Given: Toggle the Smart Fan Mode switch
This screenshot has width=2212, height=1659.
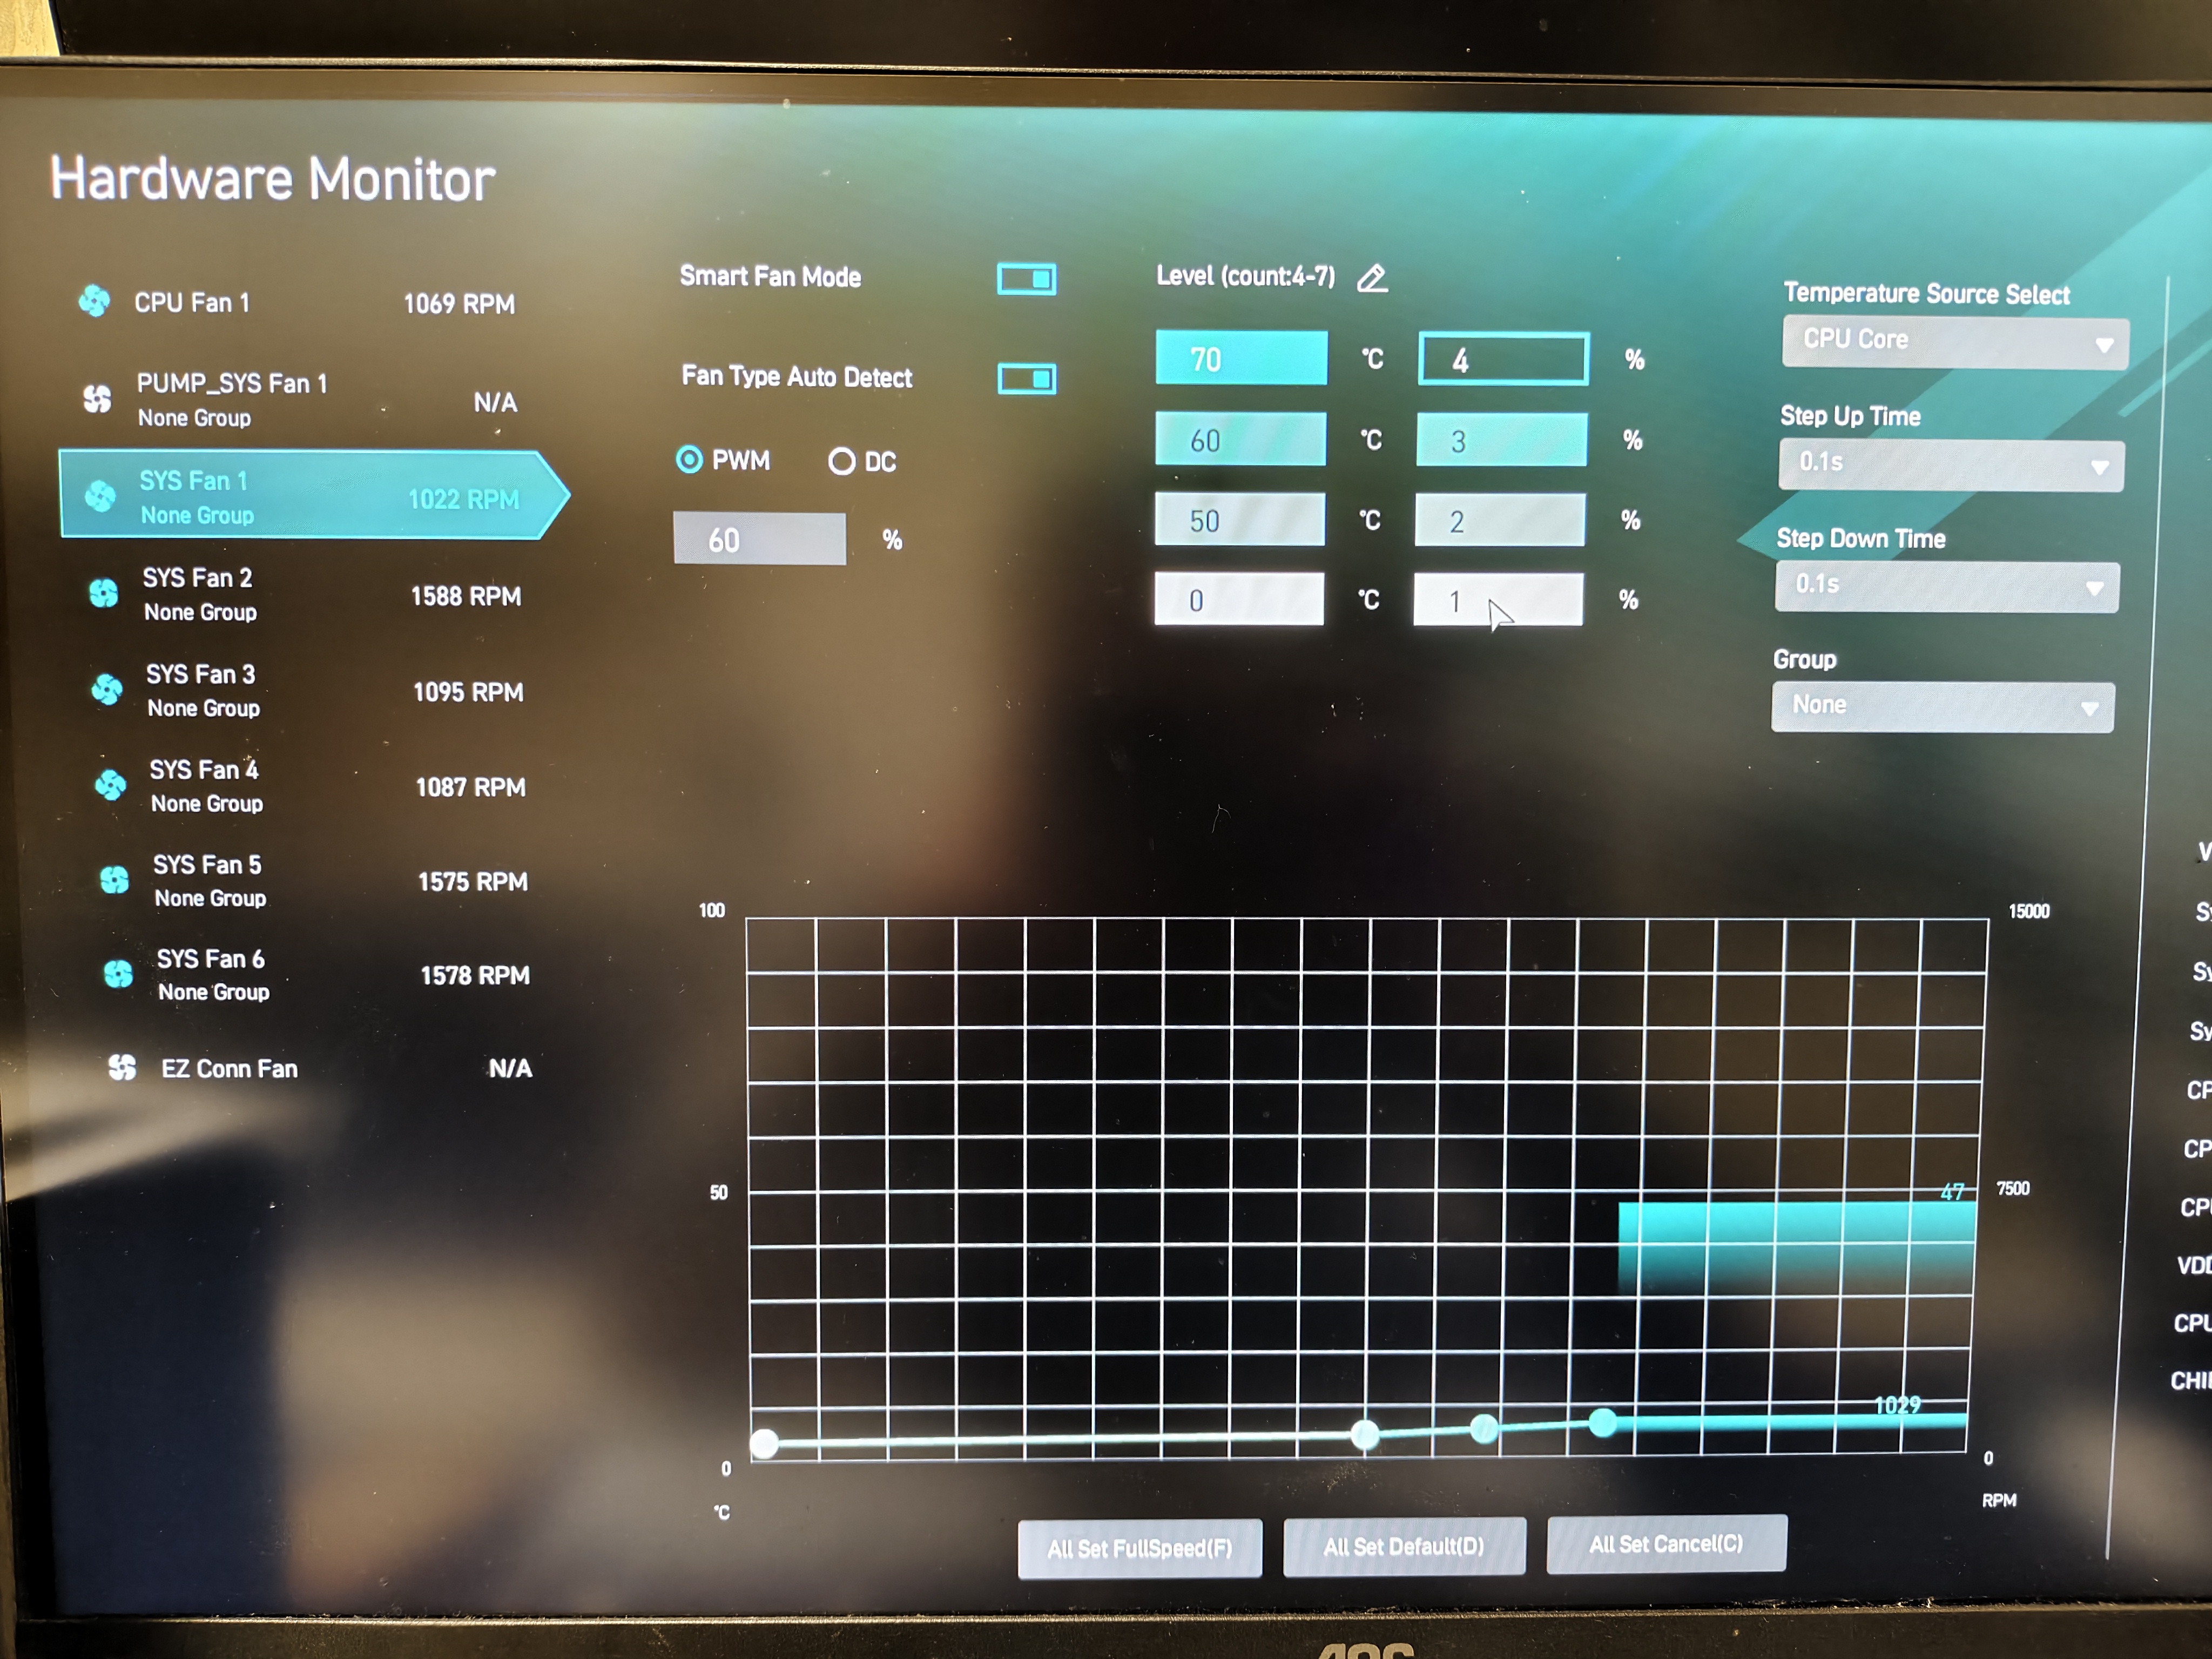Looking at the screenshot, I should 1026,279.
